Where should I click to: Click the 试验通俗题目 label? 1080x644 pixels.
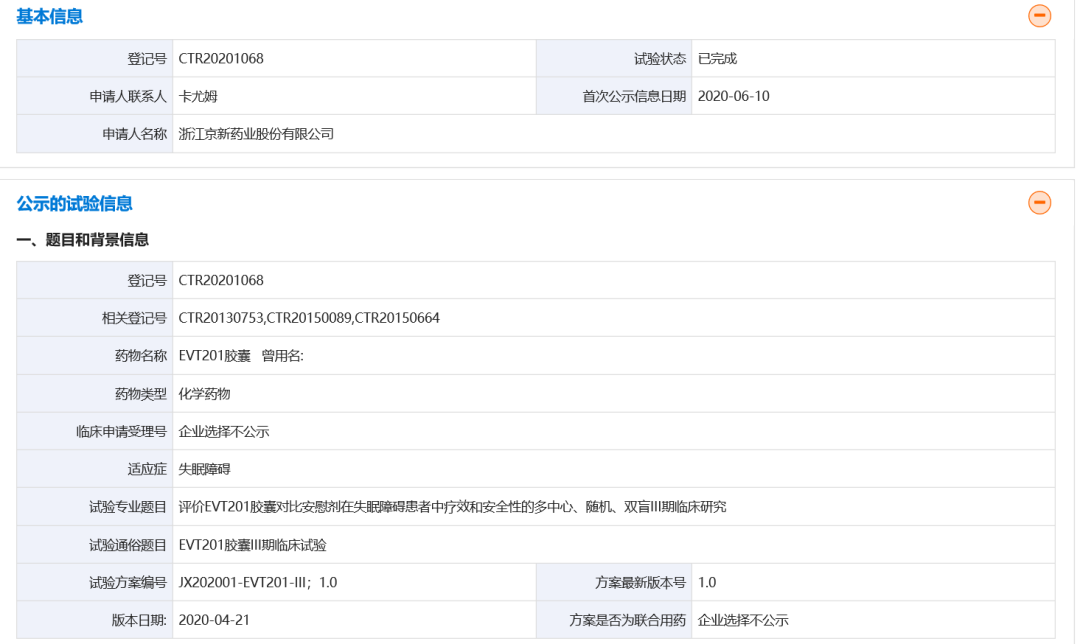[128, 545]
